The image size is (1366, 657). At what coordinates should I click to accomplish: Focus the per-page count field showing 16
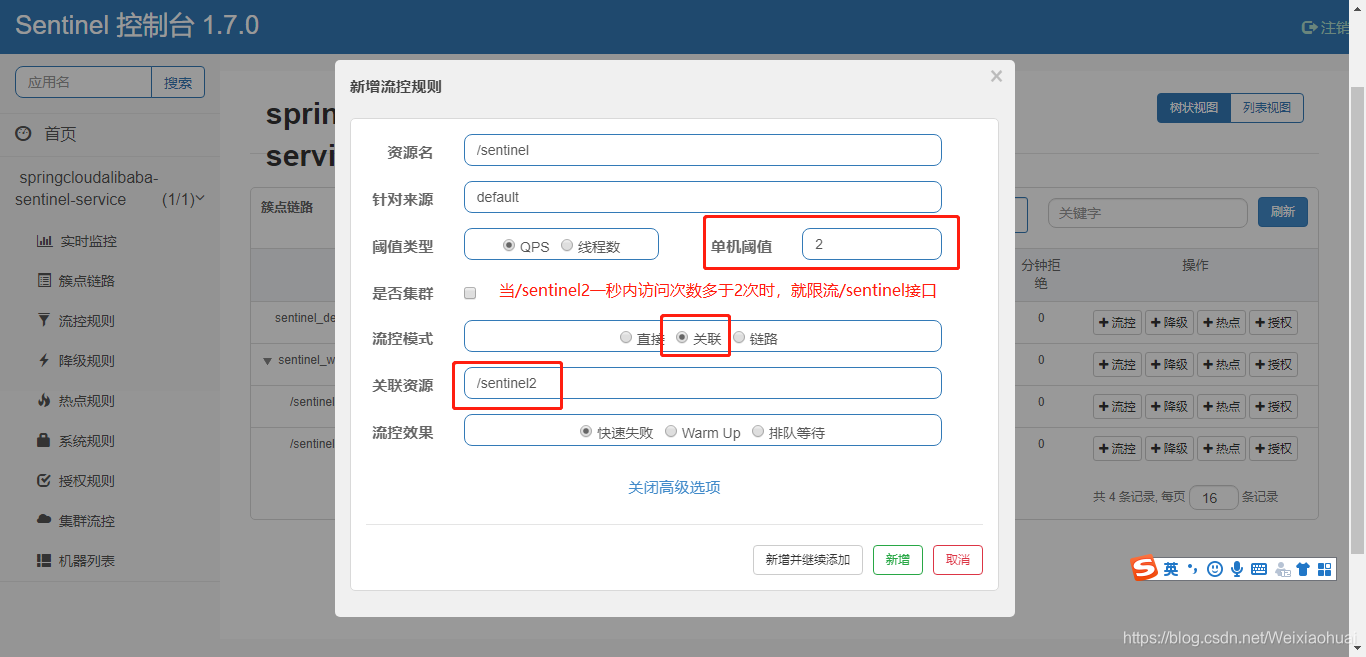point(1213,497)
